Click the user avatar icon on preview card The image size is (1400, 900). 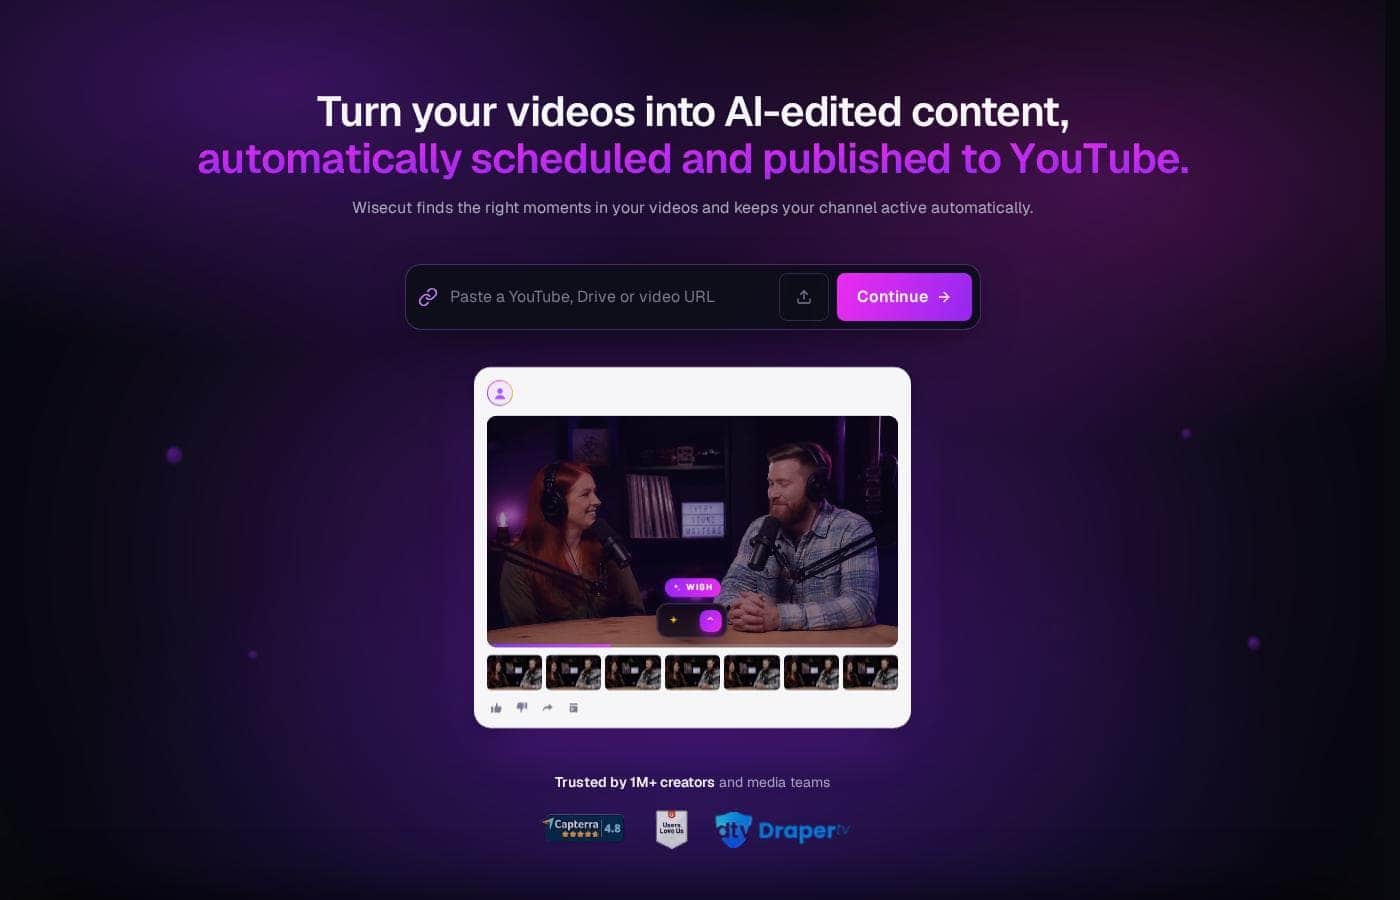[500, 393]
